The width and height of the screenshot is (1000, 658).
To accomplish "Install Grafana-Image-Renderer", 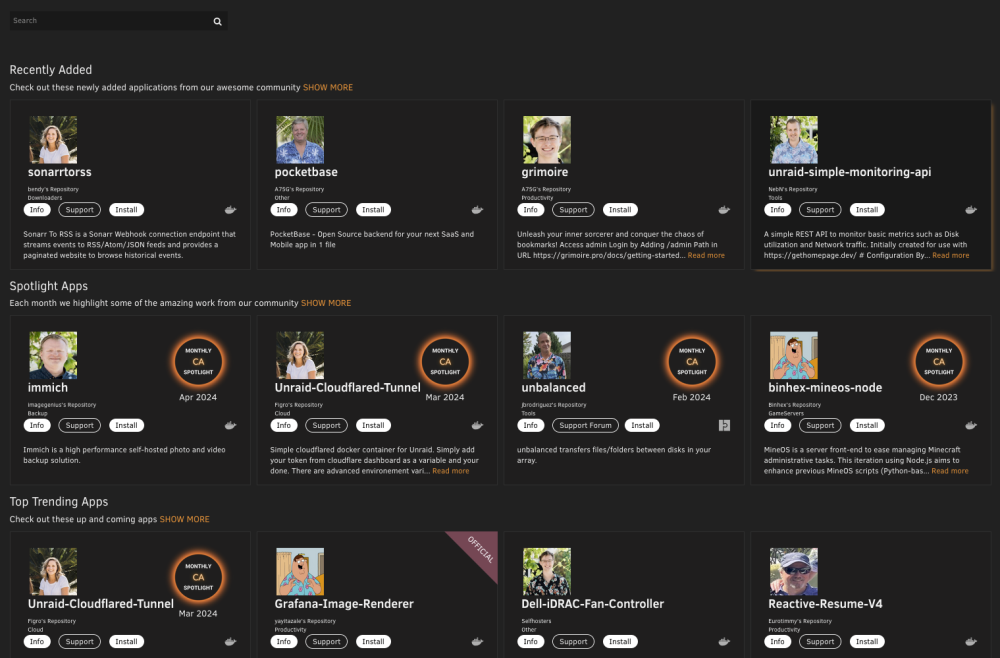I will tap(373, 641).
